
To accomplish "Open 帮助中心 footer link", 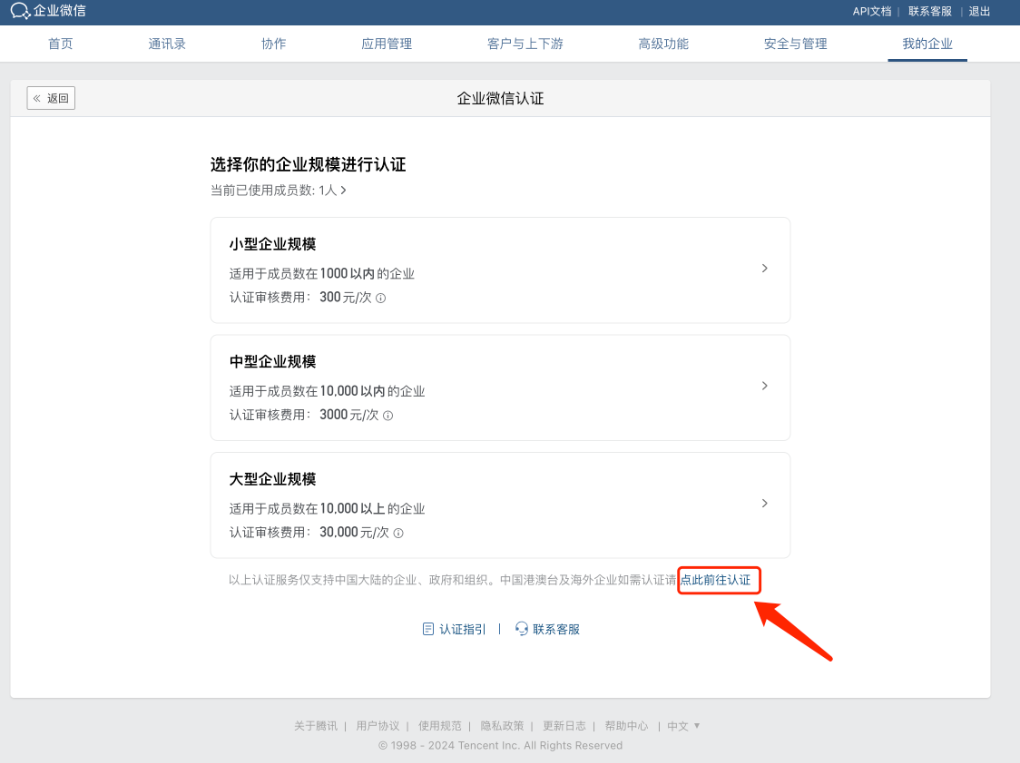I will [626, 726].
